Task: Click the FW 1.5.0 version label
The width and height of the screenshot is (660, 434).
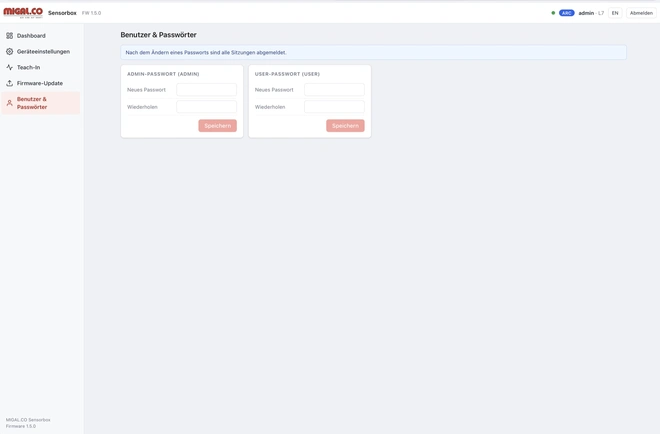Action: 91,13
